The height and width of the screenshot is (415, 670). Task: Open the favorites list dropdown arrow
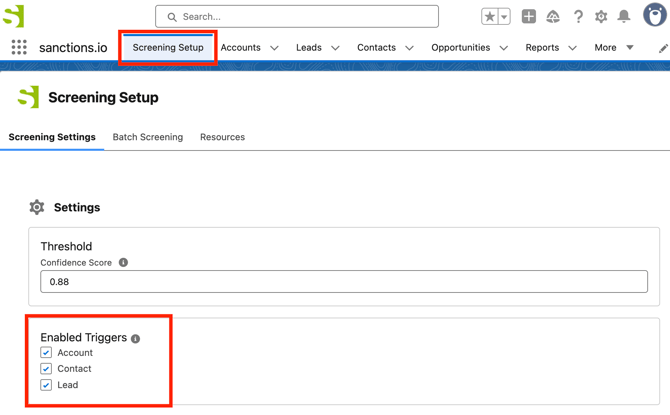pyautogui.click(x=504, y=17)
